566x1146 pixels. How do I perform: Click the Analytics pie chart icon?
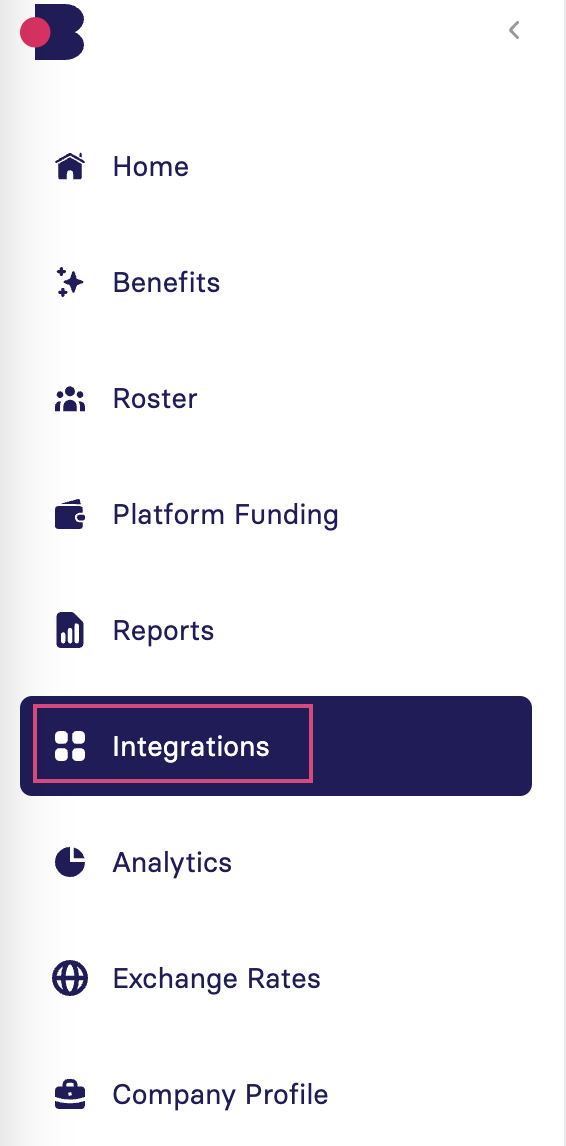(x=70, y=862)
